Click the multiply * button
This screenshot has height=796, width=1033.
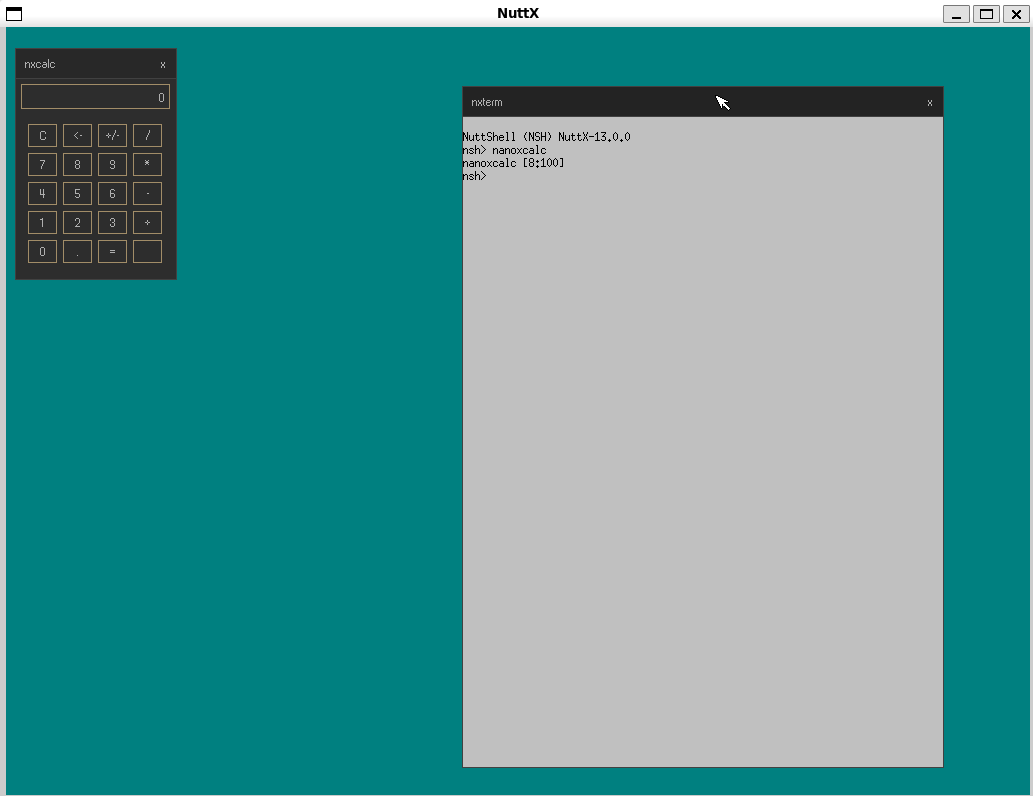click(148, 165)
